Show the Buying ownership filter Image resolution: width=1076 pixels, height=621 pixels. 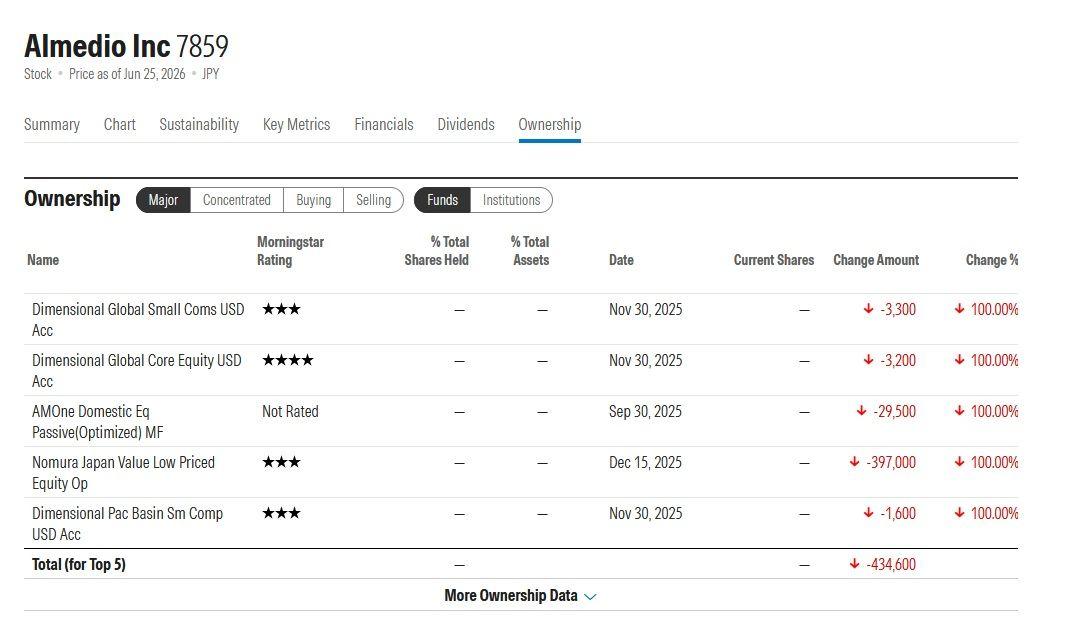pyautogui.click(x=314, y=200)
